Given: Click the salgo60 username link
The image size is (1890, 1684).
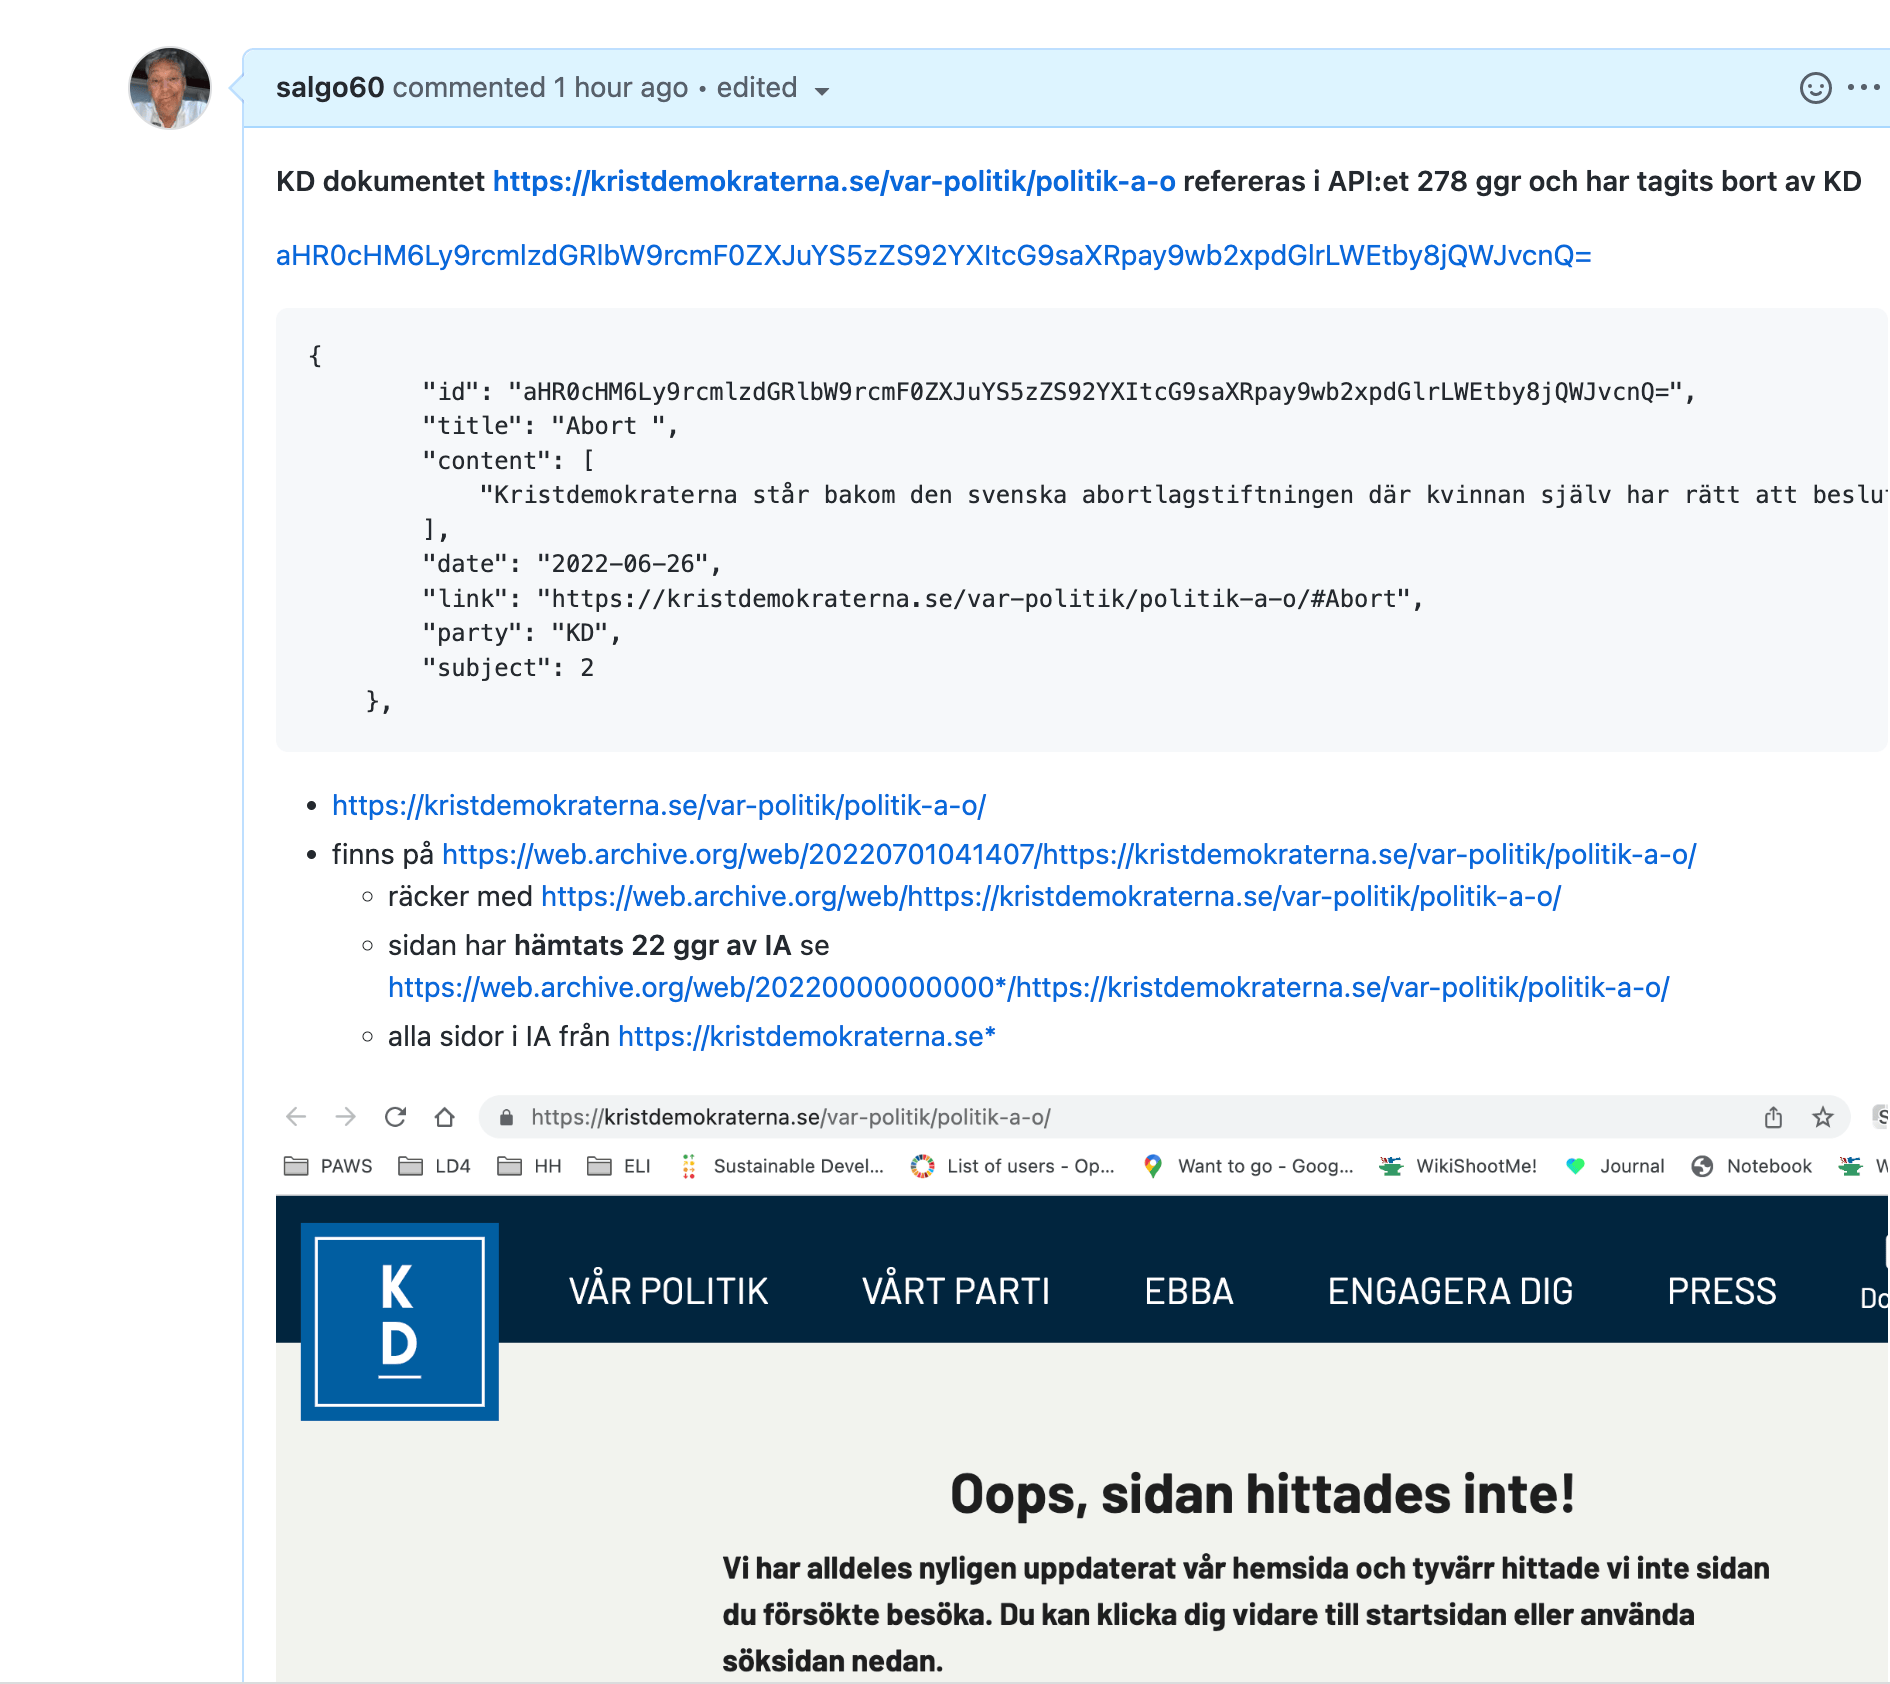Looking at the screenshot, I should point(330,88).
